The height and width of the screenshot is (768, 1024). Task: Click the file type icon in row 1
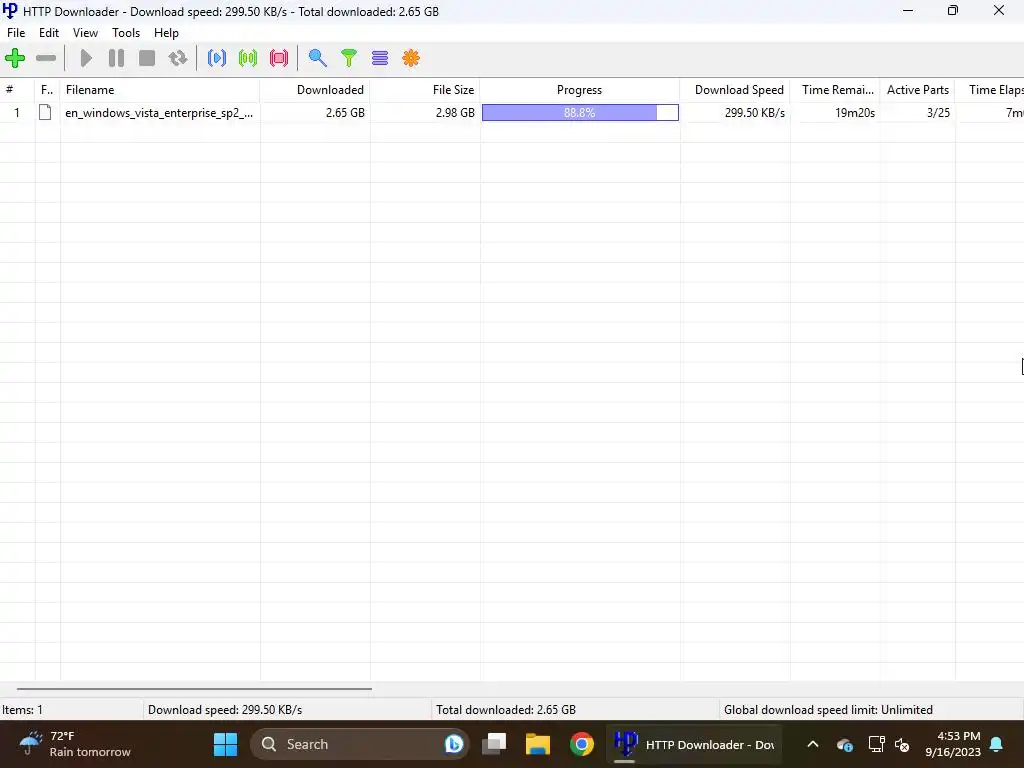45,112
